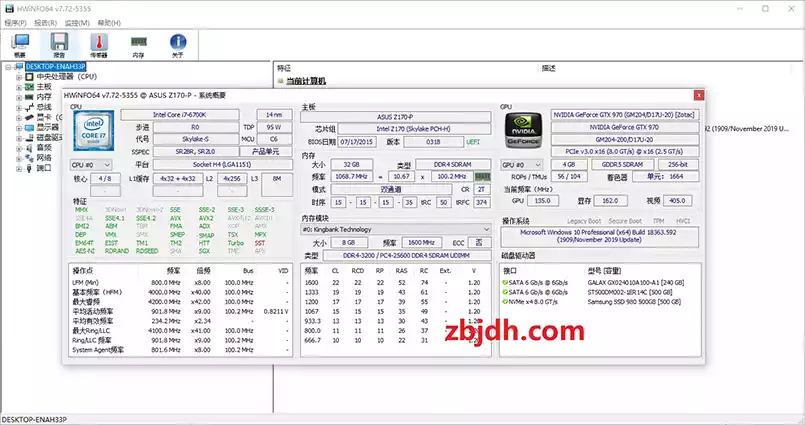Click the 报告 floppy disk toolbar icon

pyautogui.click(x=60, y=45)
